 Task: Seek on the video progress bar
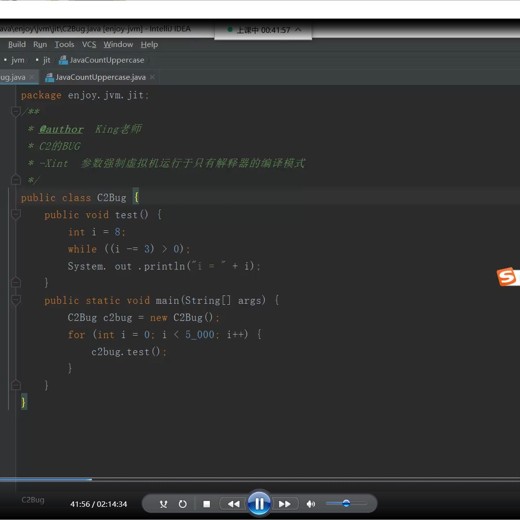260,479
